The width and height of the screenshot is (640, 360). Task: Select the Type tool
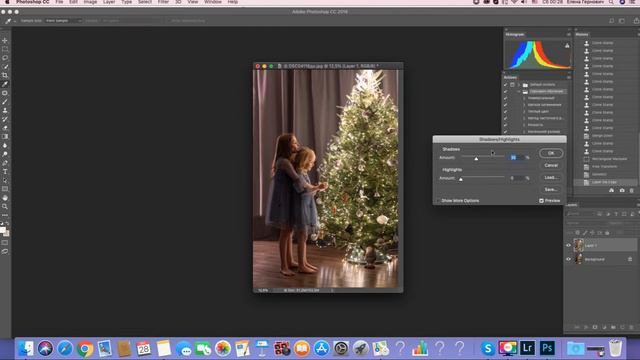pos(5,171)
